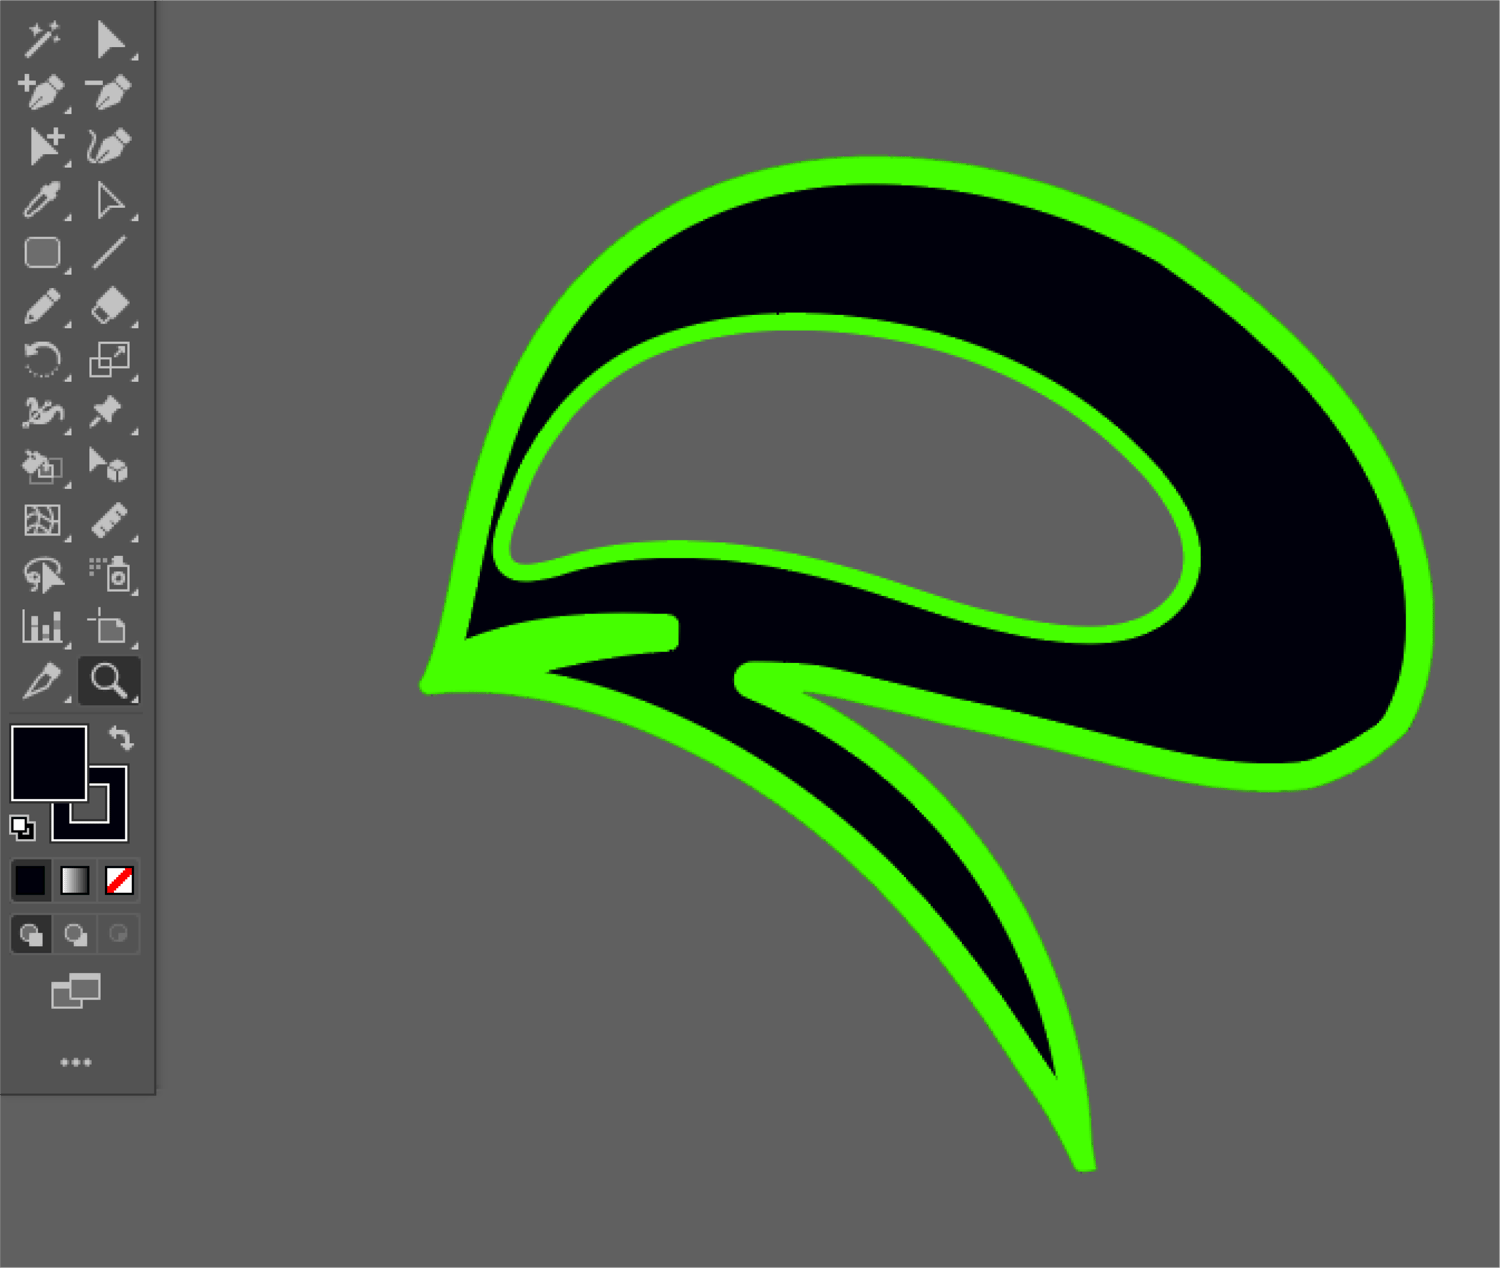Select the Line Segment tool
1500x1268 pixels.
[x=110, y=253]
